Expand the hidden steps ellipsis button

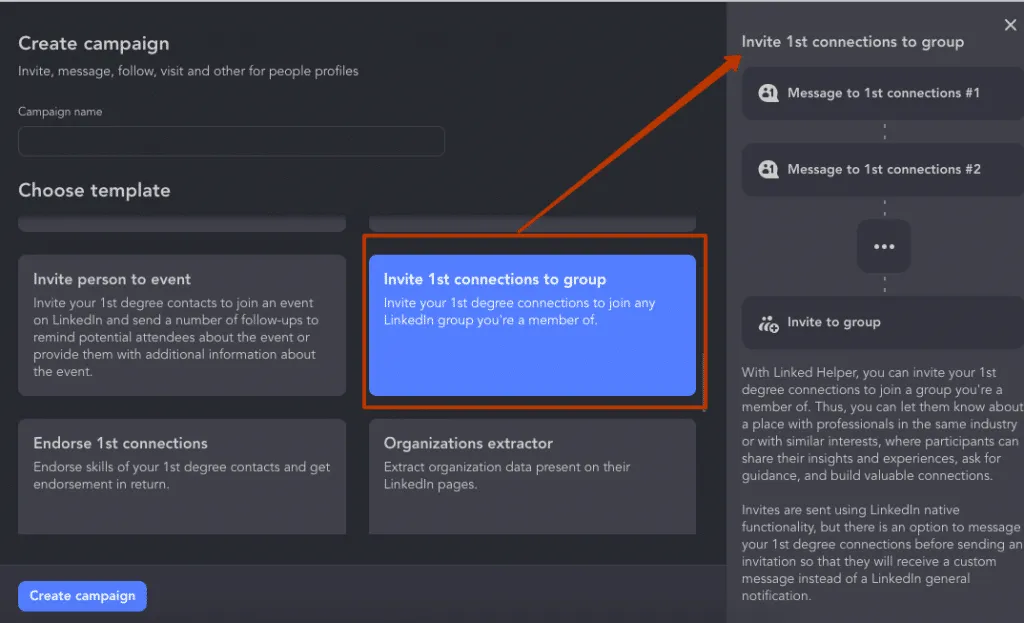[884, 246]
